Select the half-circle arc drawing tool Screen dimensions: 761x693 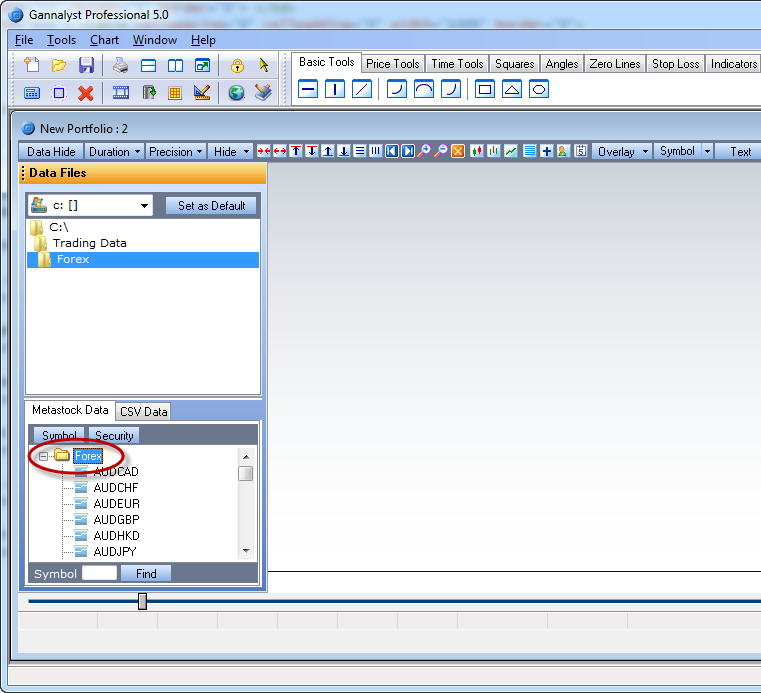click(424, 89)
